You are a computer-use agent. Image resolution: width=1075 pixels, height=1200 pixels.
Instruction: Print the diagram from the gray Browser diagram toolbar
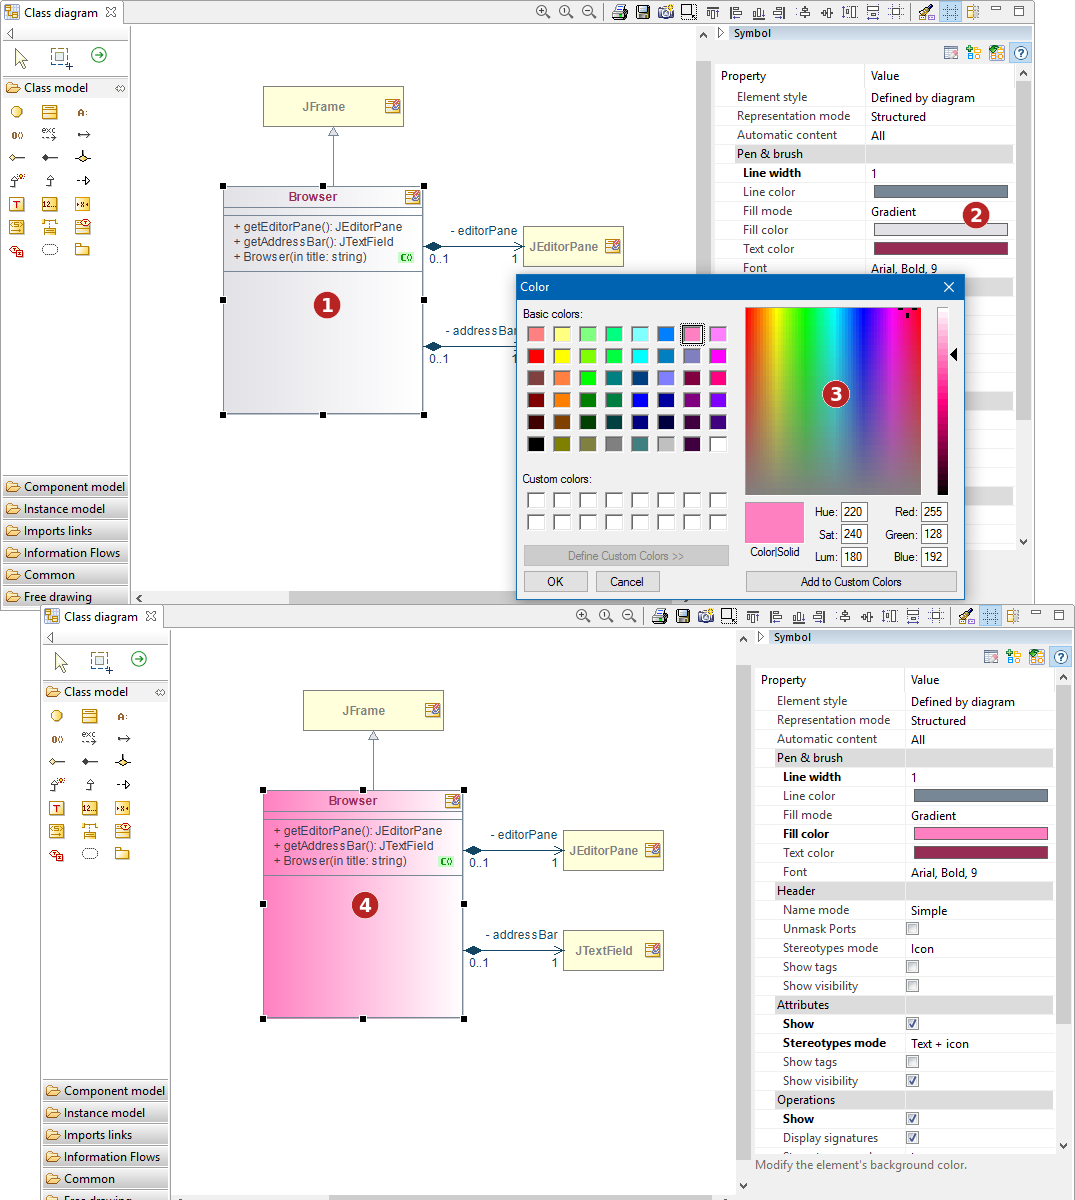point(620,12)
